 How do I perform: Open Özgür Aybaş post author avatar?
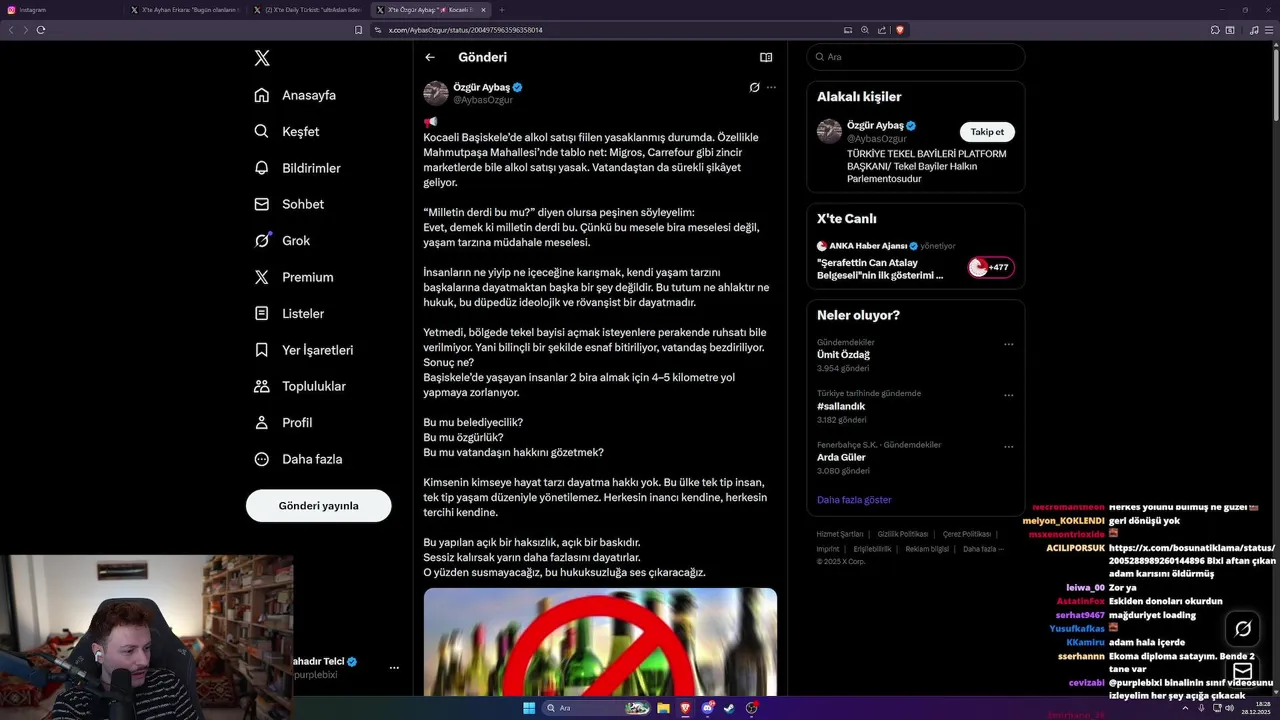pos(436,93)
